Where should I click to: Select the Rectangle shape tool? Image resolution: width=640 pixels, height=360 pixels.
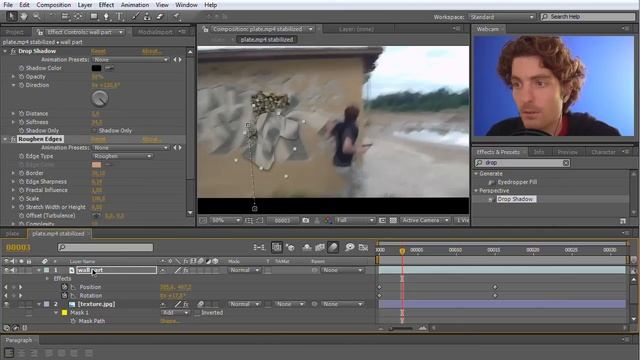pyautogui.click(x=94, y=17)
